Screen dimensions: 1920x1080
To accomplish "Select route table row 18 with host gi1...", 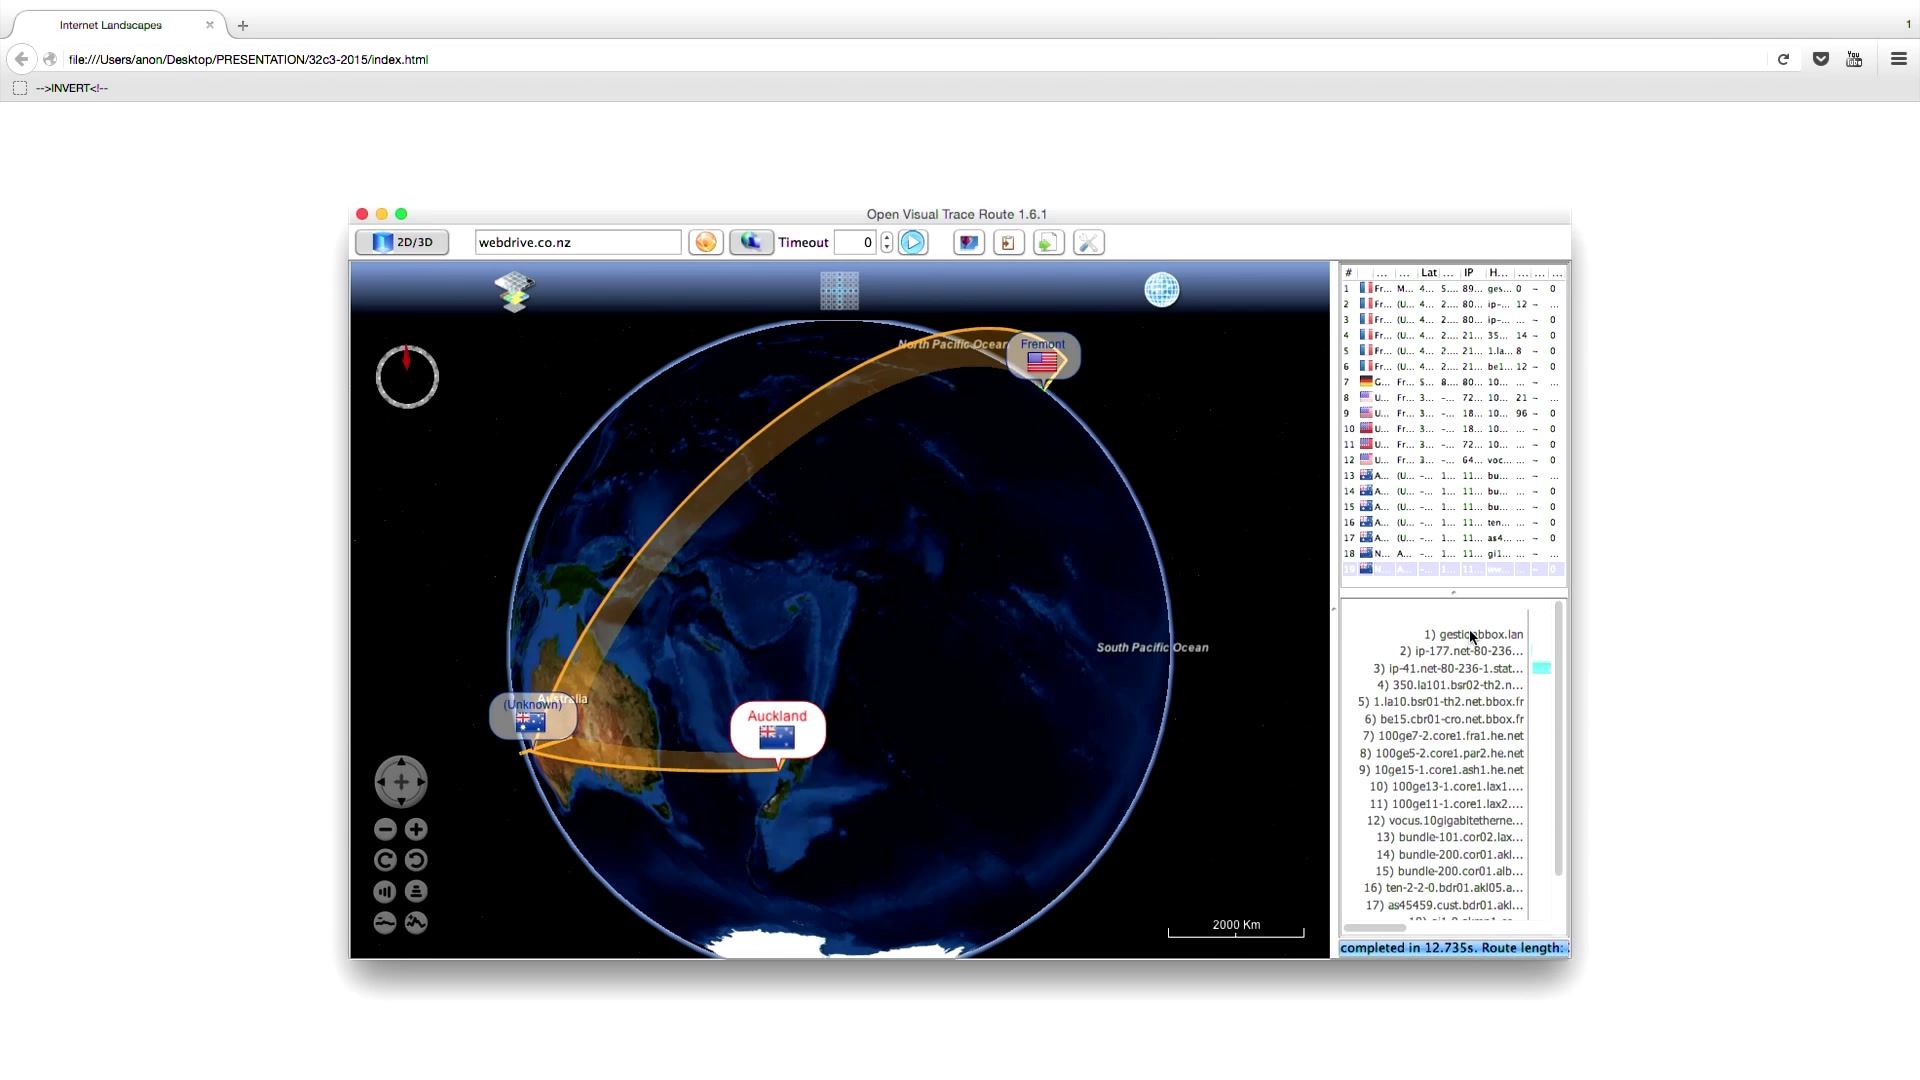I will (1453, 553).
